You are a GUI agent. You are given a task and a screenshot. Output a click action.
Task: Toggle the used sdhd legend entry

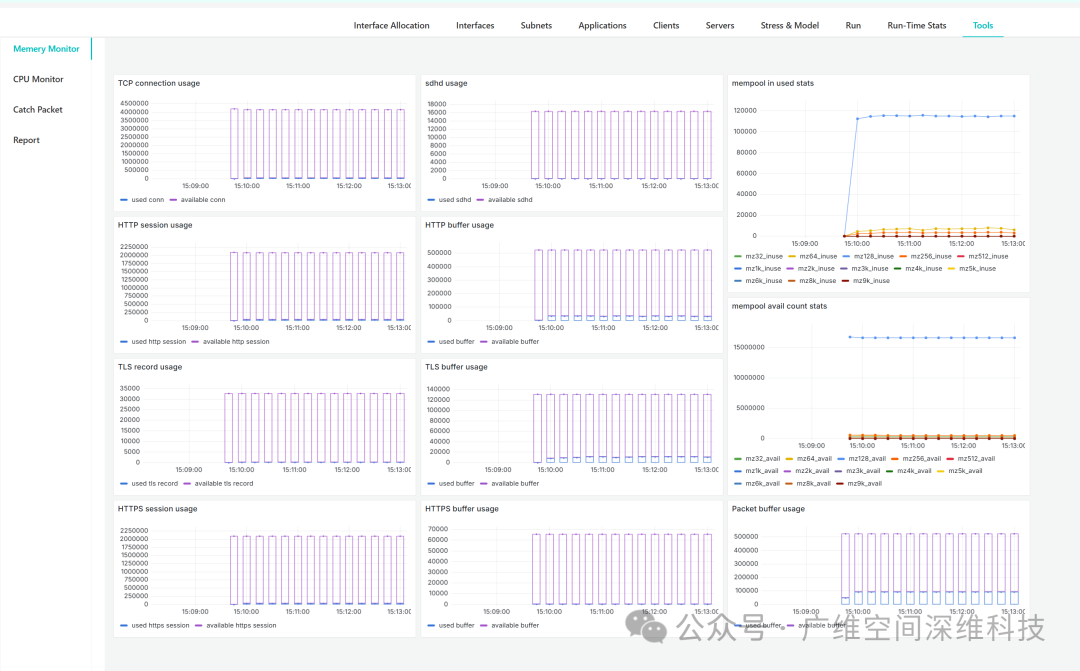click(449, 200)
